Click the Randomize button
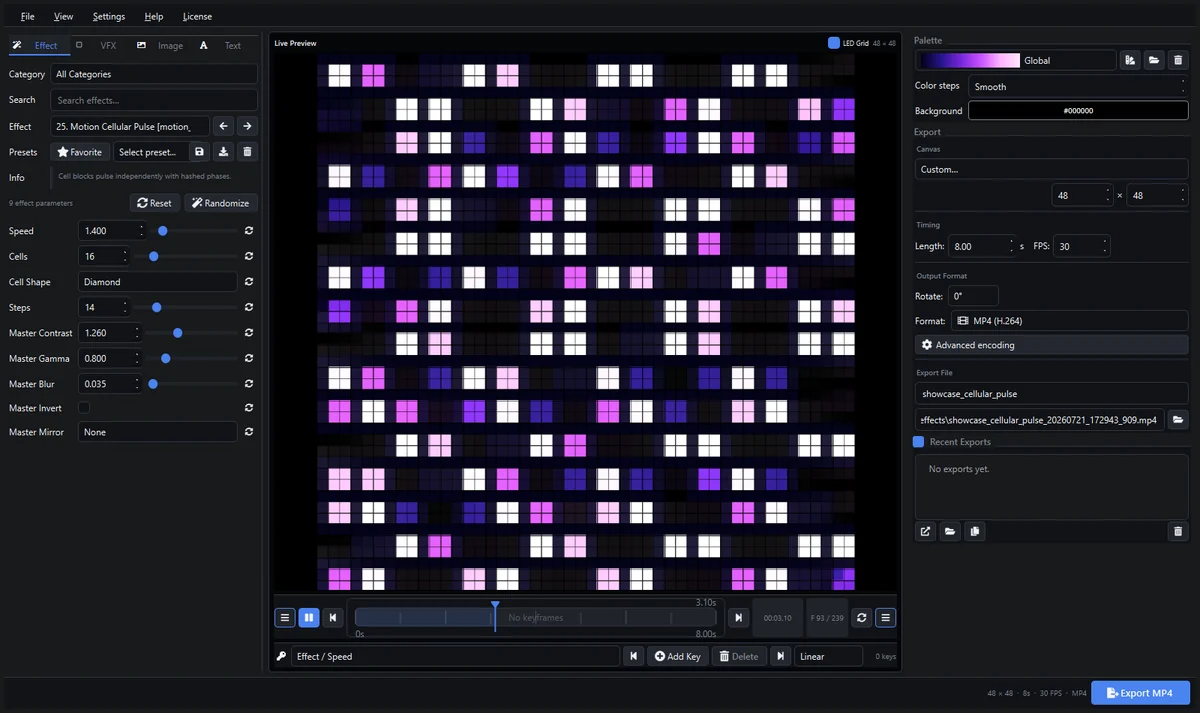 pos(220,203)
